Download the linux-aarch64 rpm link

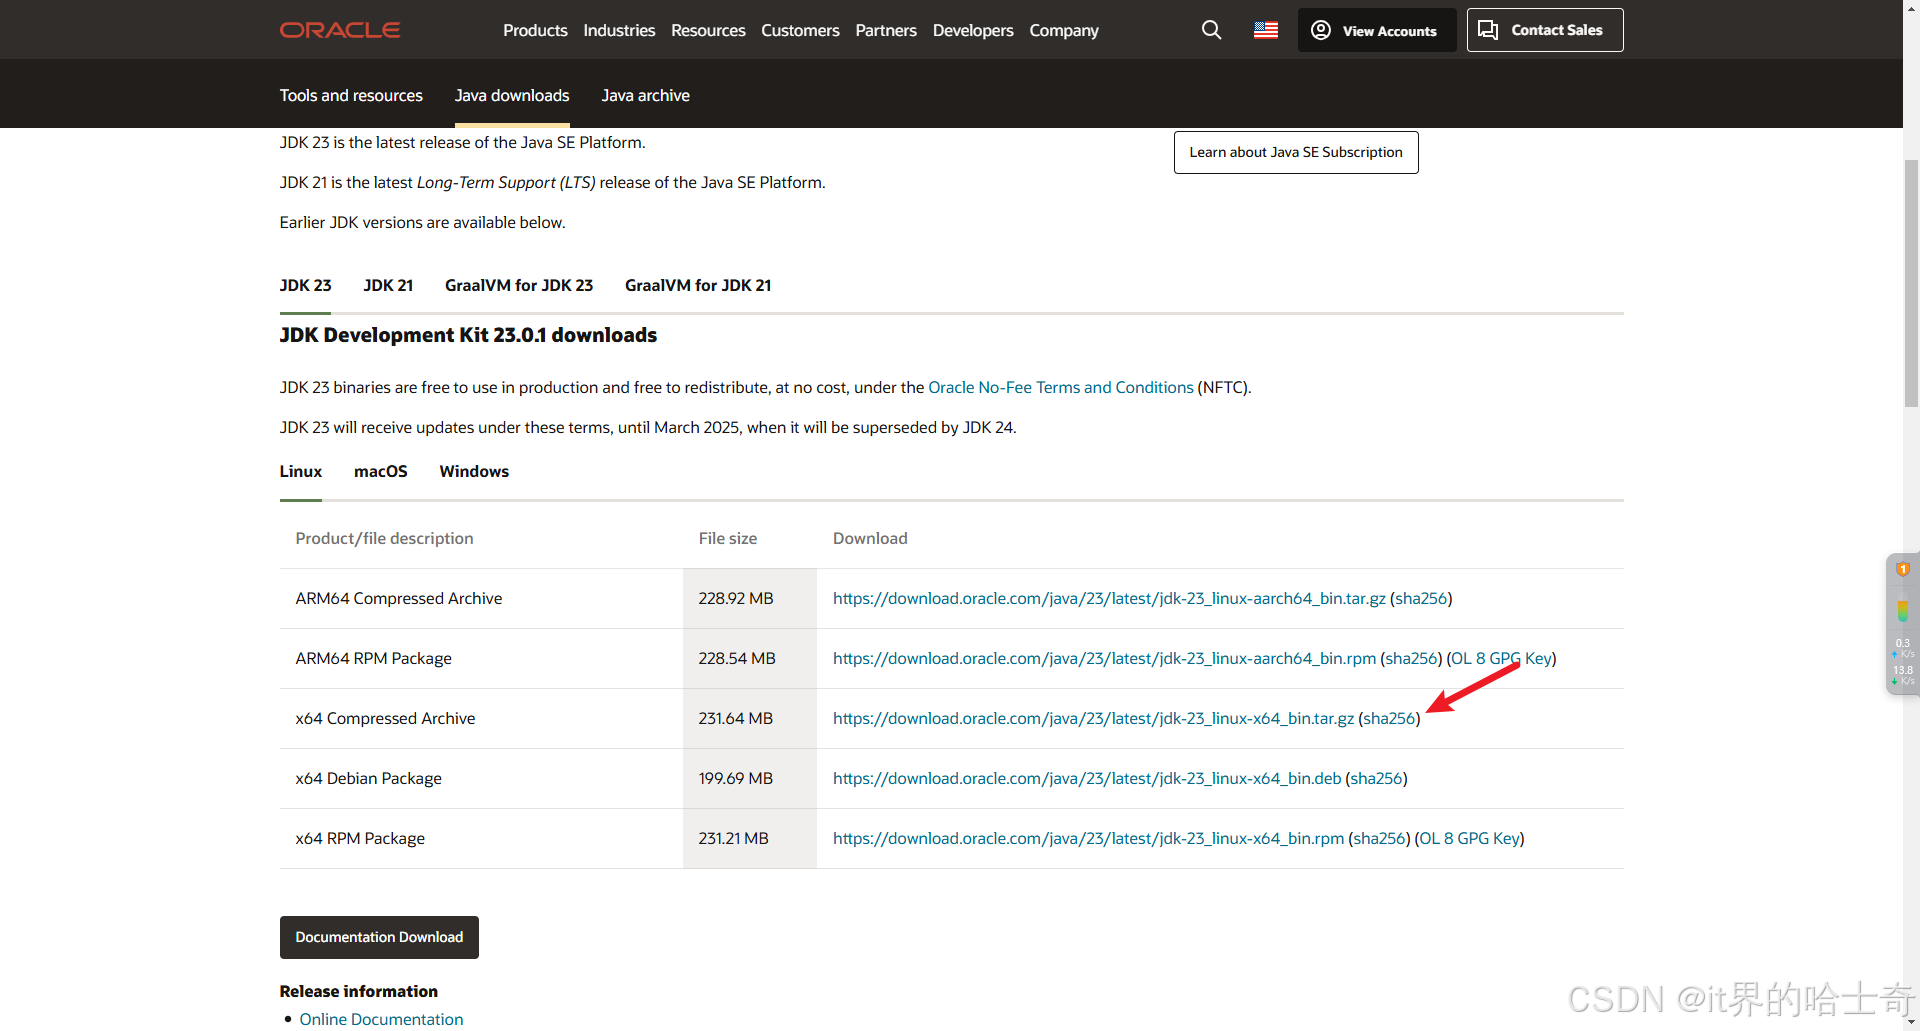pos(1104,658)
